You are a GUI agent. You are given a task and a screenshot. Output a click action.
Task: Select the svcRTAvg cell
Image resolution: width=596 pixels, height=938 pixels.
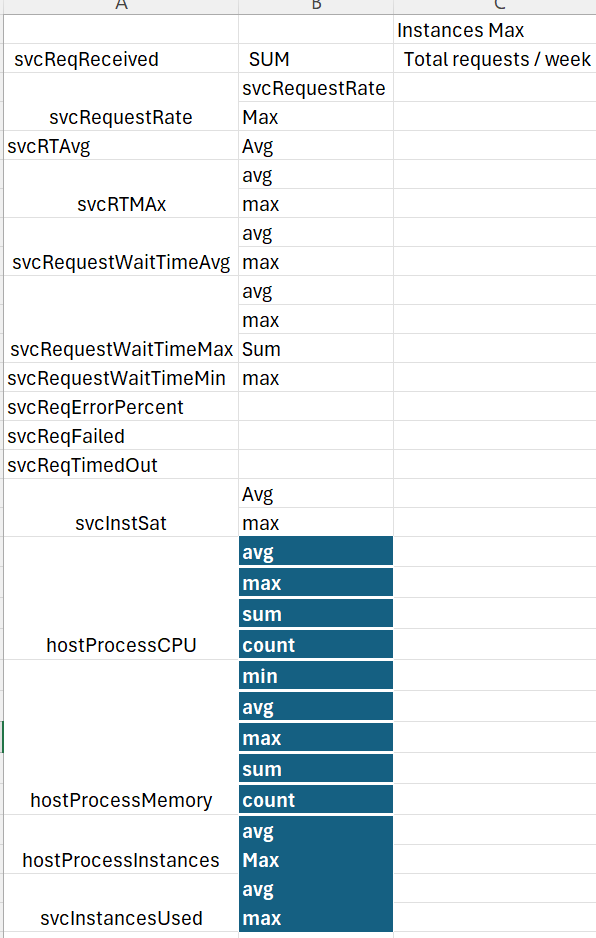(x=121, y=146)
